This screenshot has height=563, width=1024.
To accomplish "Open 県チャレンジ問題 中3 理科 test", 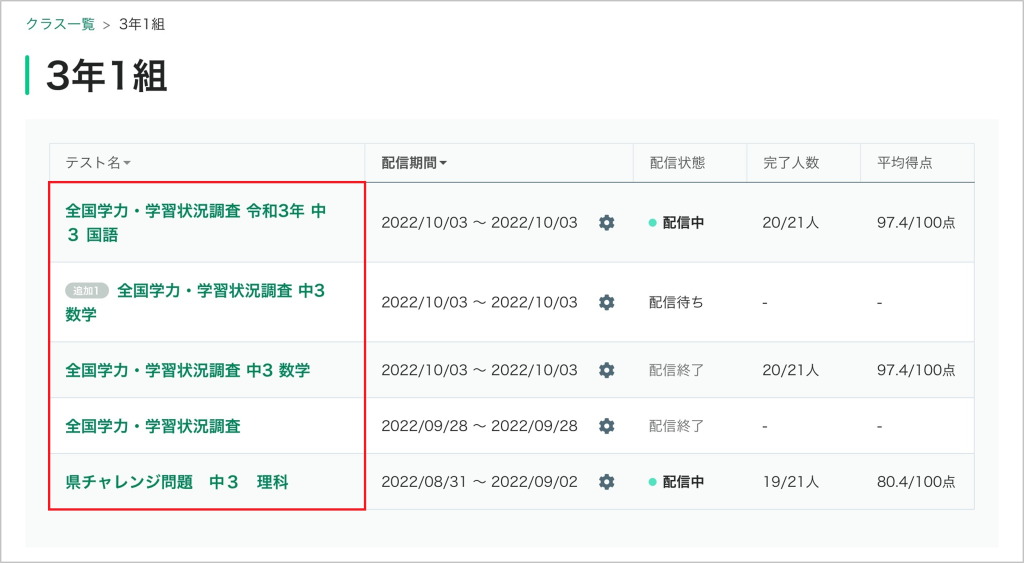I will pos(176,482).
